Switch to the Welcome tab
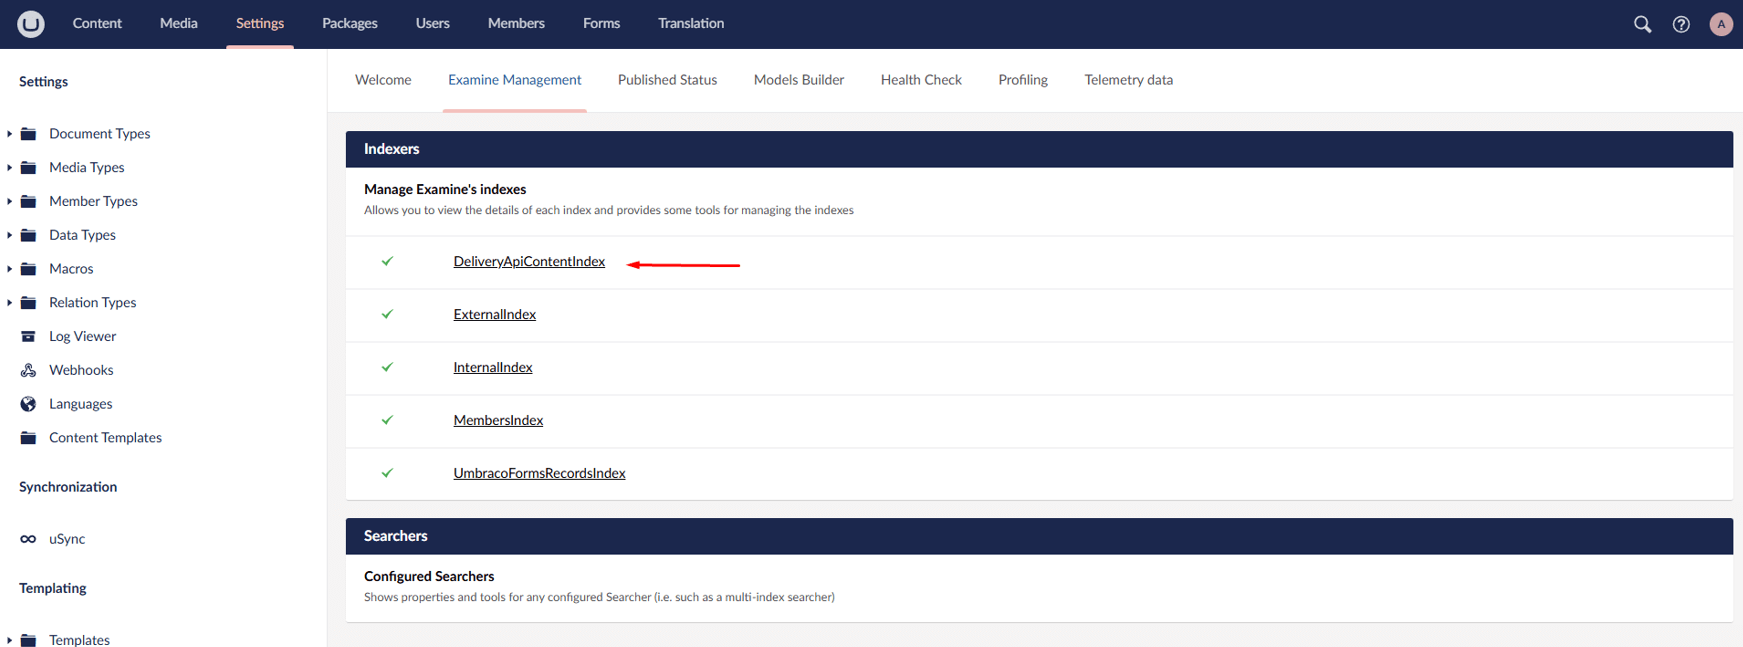Image resolution: width=1743 pixels, height=647 pixels. (x=383, y=80)
